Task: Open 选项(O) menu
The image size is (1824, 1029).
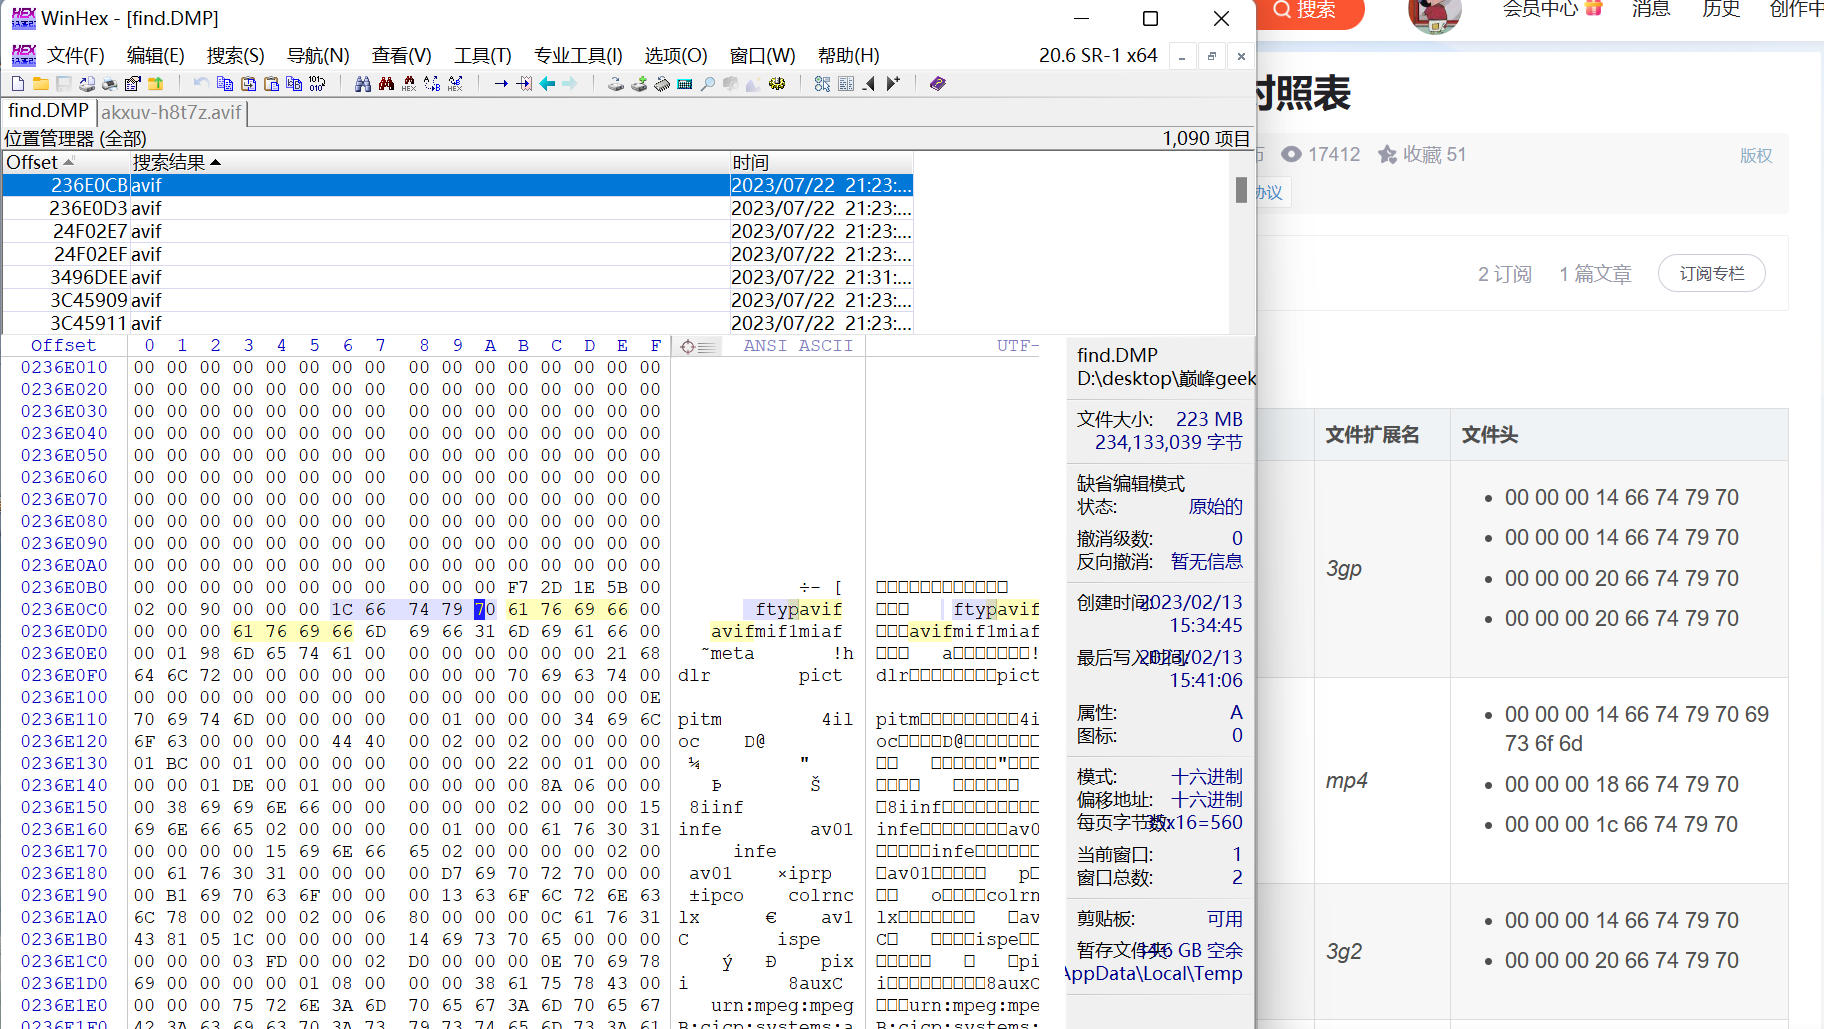Action: point(675,55)
